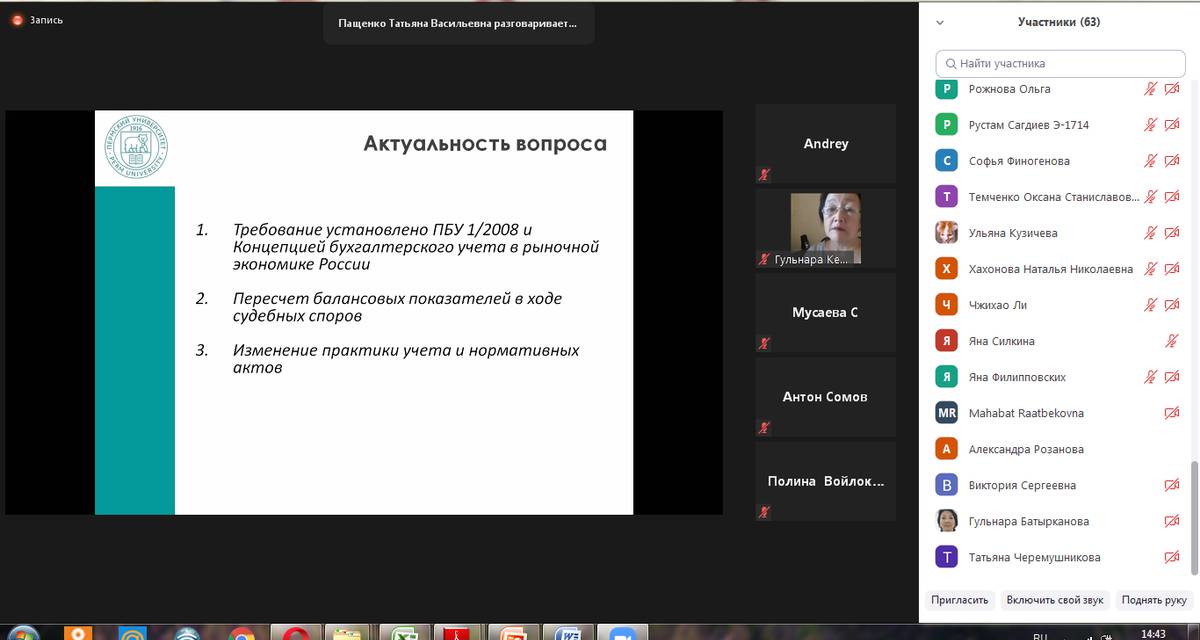Image resolution: width=1200 pixels, height=640 pixels.
Task: Click the red recording indicator icon
Action: 16,20
